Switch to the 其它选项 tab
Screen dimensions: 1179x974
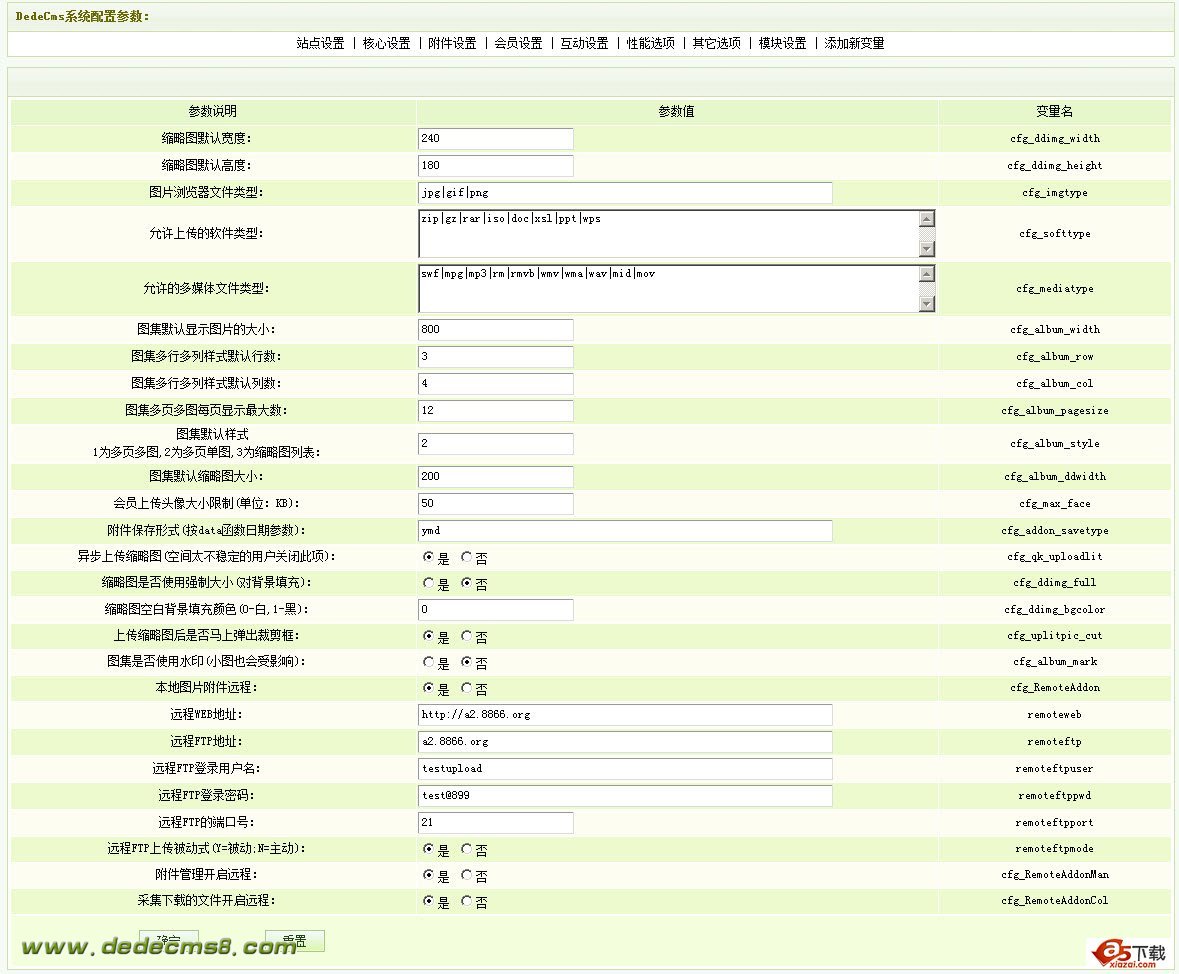point(715,43)
